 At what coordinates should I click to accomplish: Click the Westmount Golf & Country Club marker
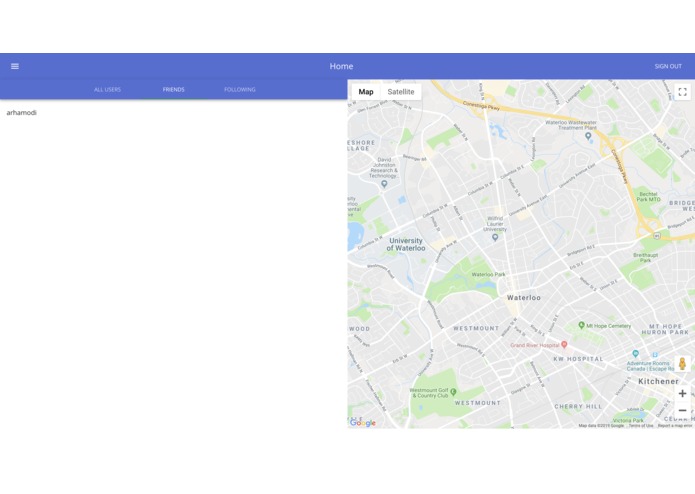tap(453, 392)
